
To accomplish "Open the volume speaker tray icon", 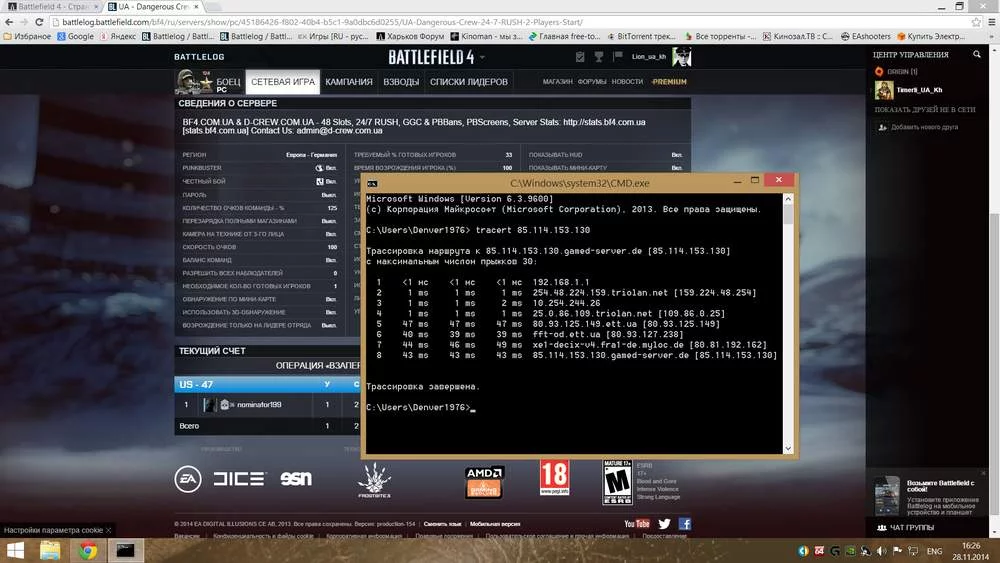I will [881, 550].
